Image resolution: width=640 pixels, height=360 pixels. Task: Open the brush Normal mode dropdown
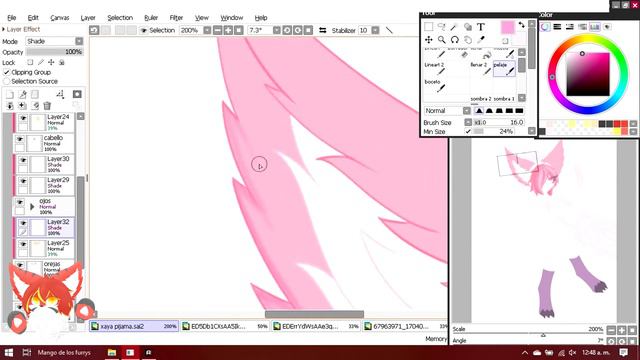click(x=467, y=111)
